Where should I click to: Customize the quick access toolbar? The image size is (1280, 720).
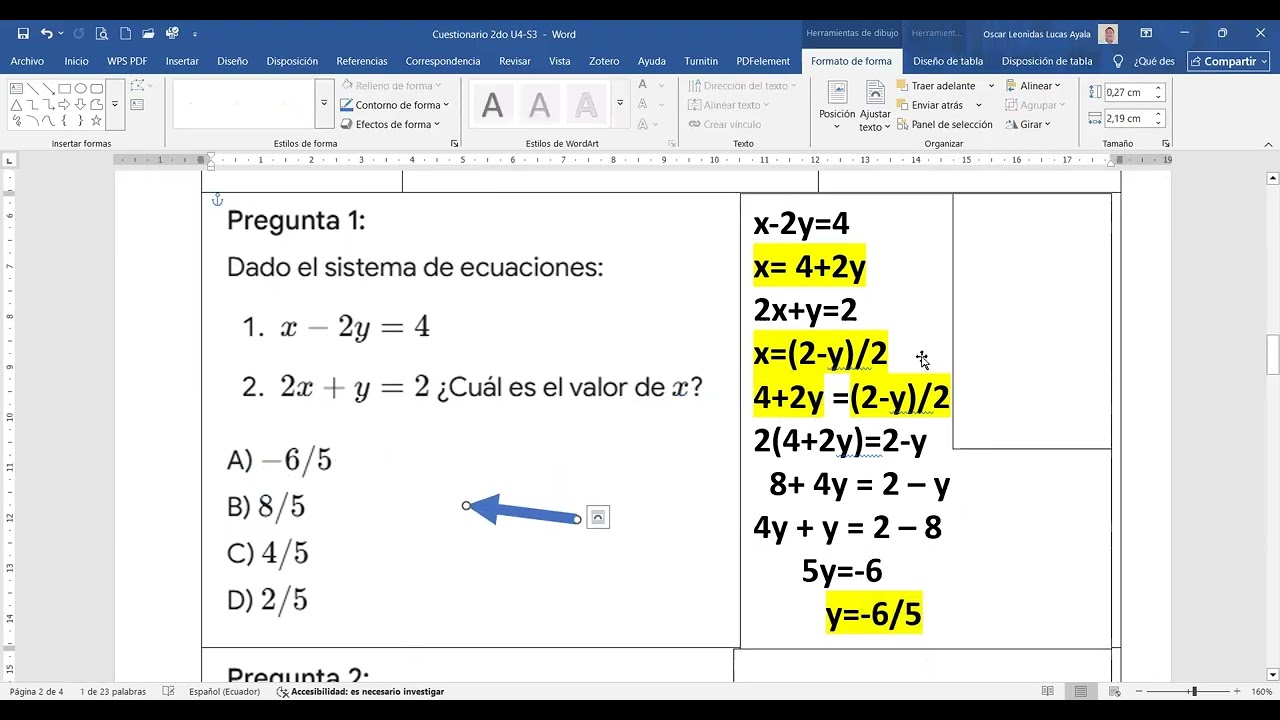point(195,34)
